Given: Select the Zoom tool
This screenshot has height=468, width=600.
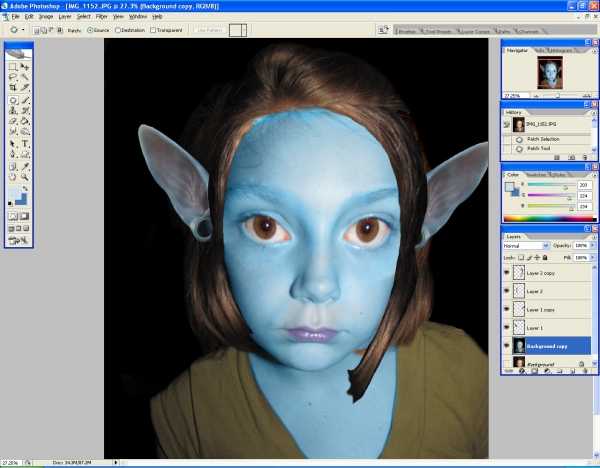Looking at the screenshot, I should [x=25, y=177].
